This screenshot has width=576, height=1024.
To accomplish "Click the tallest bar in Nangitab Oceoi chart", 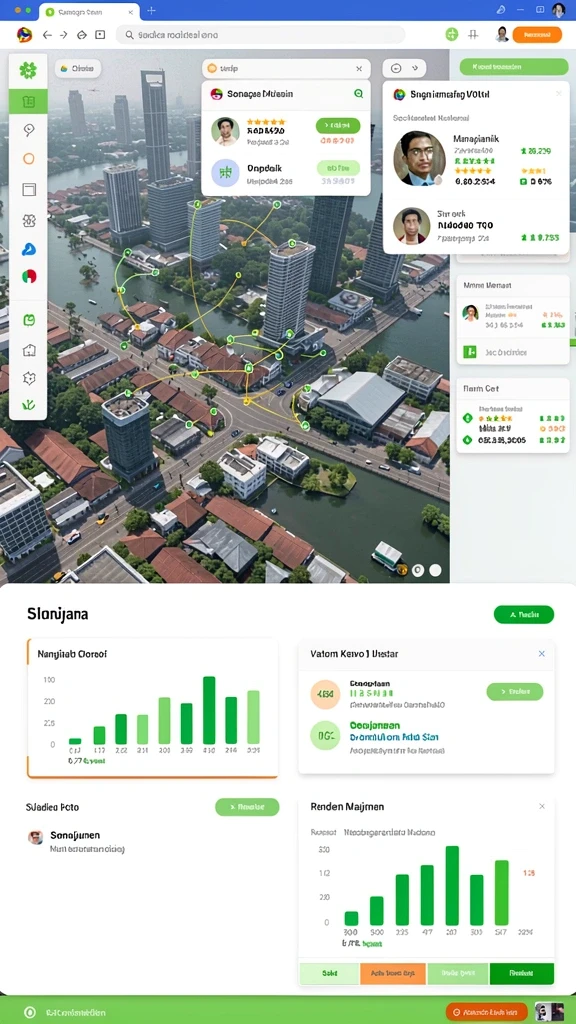I will point(209,711).
